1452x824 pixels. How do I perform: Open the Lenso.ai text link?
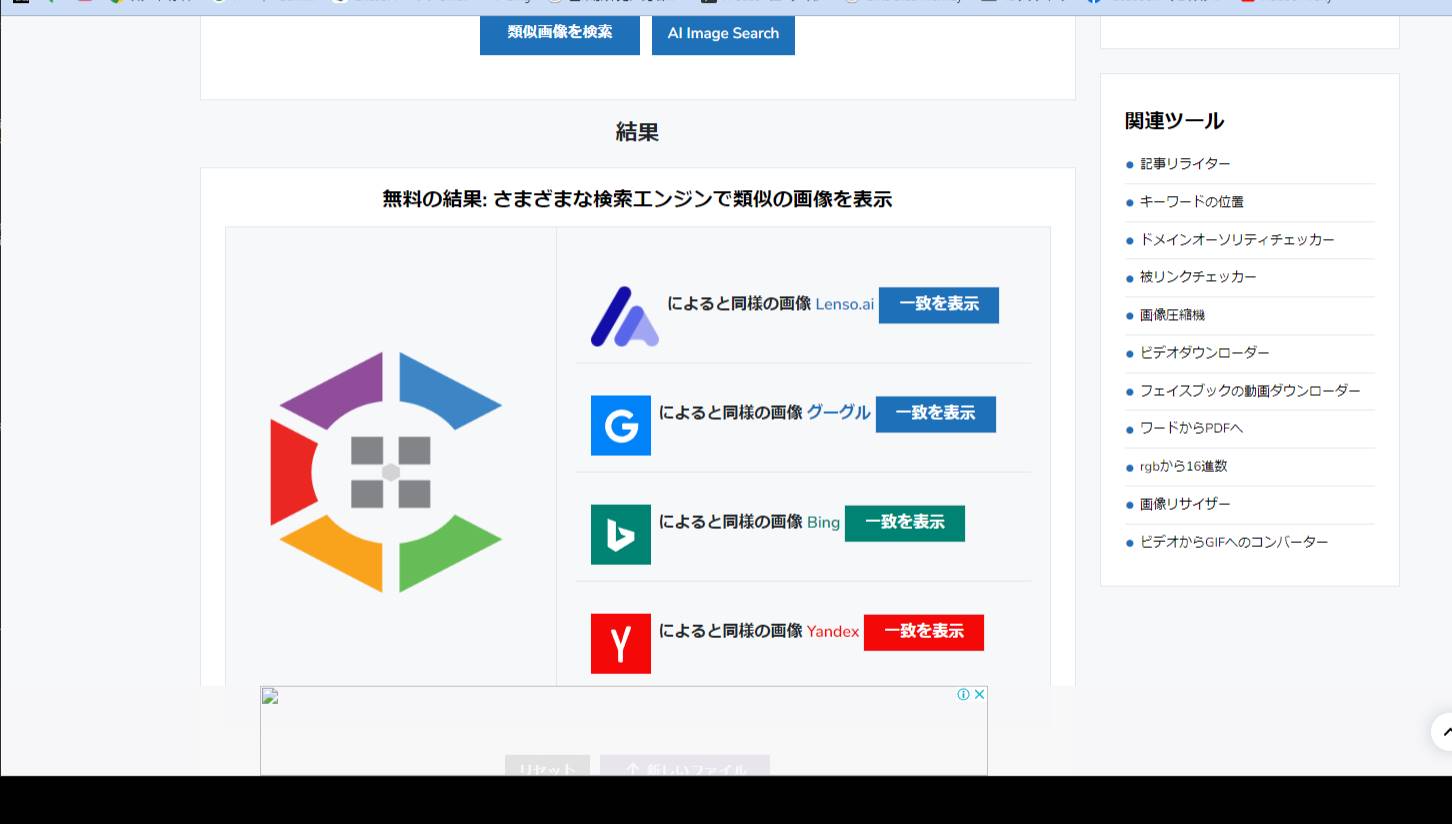tap(845, 304)
